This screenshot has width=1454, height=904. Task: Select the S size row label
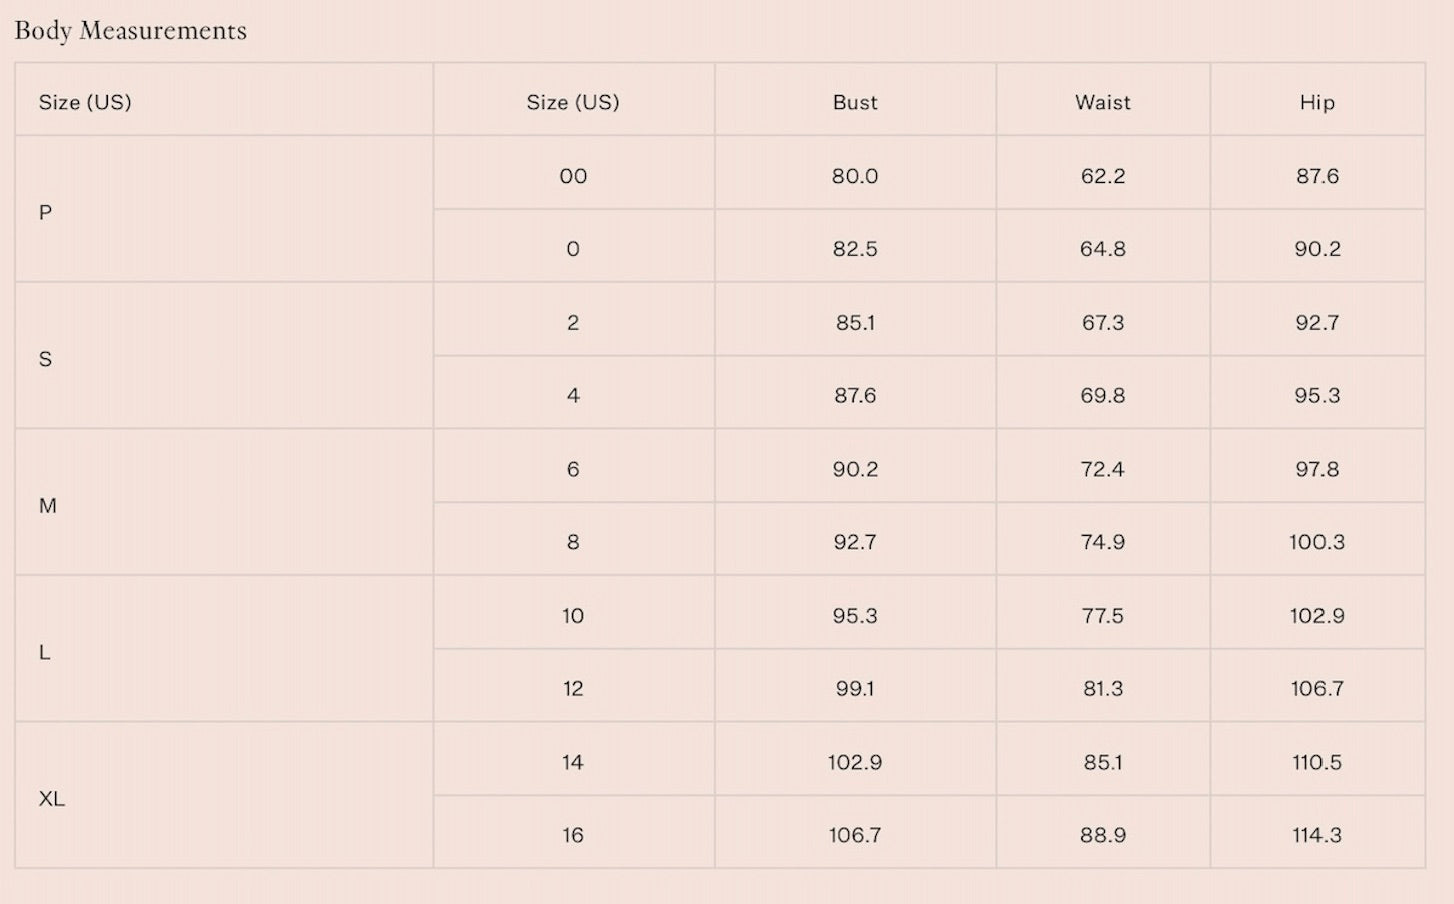pos(45,359)
